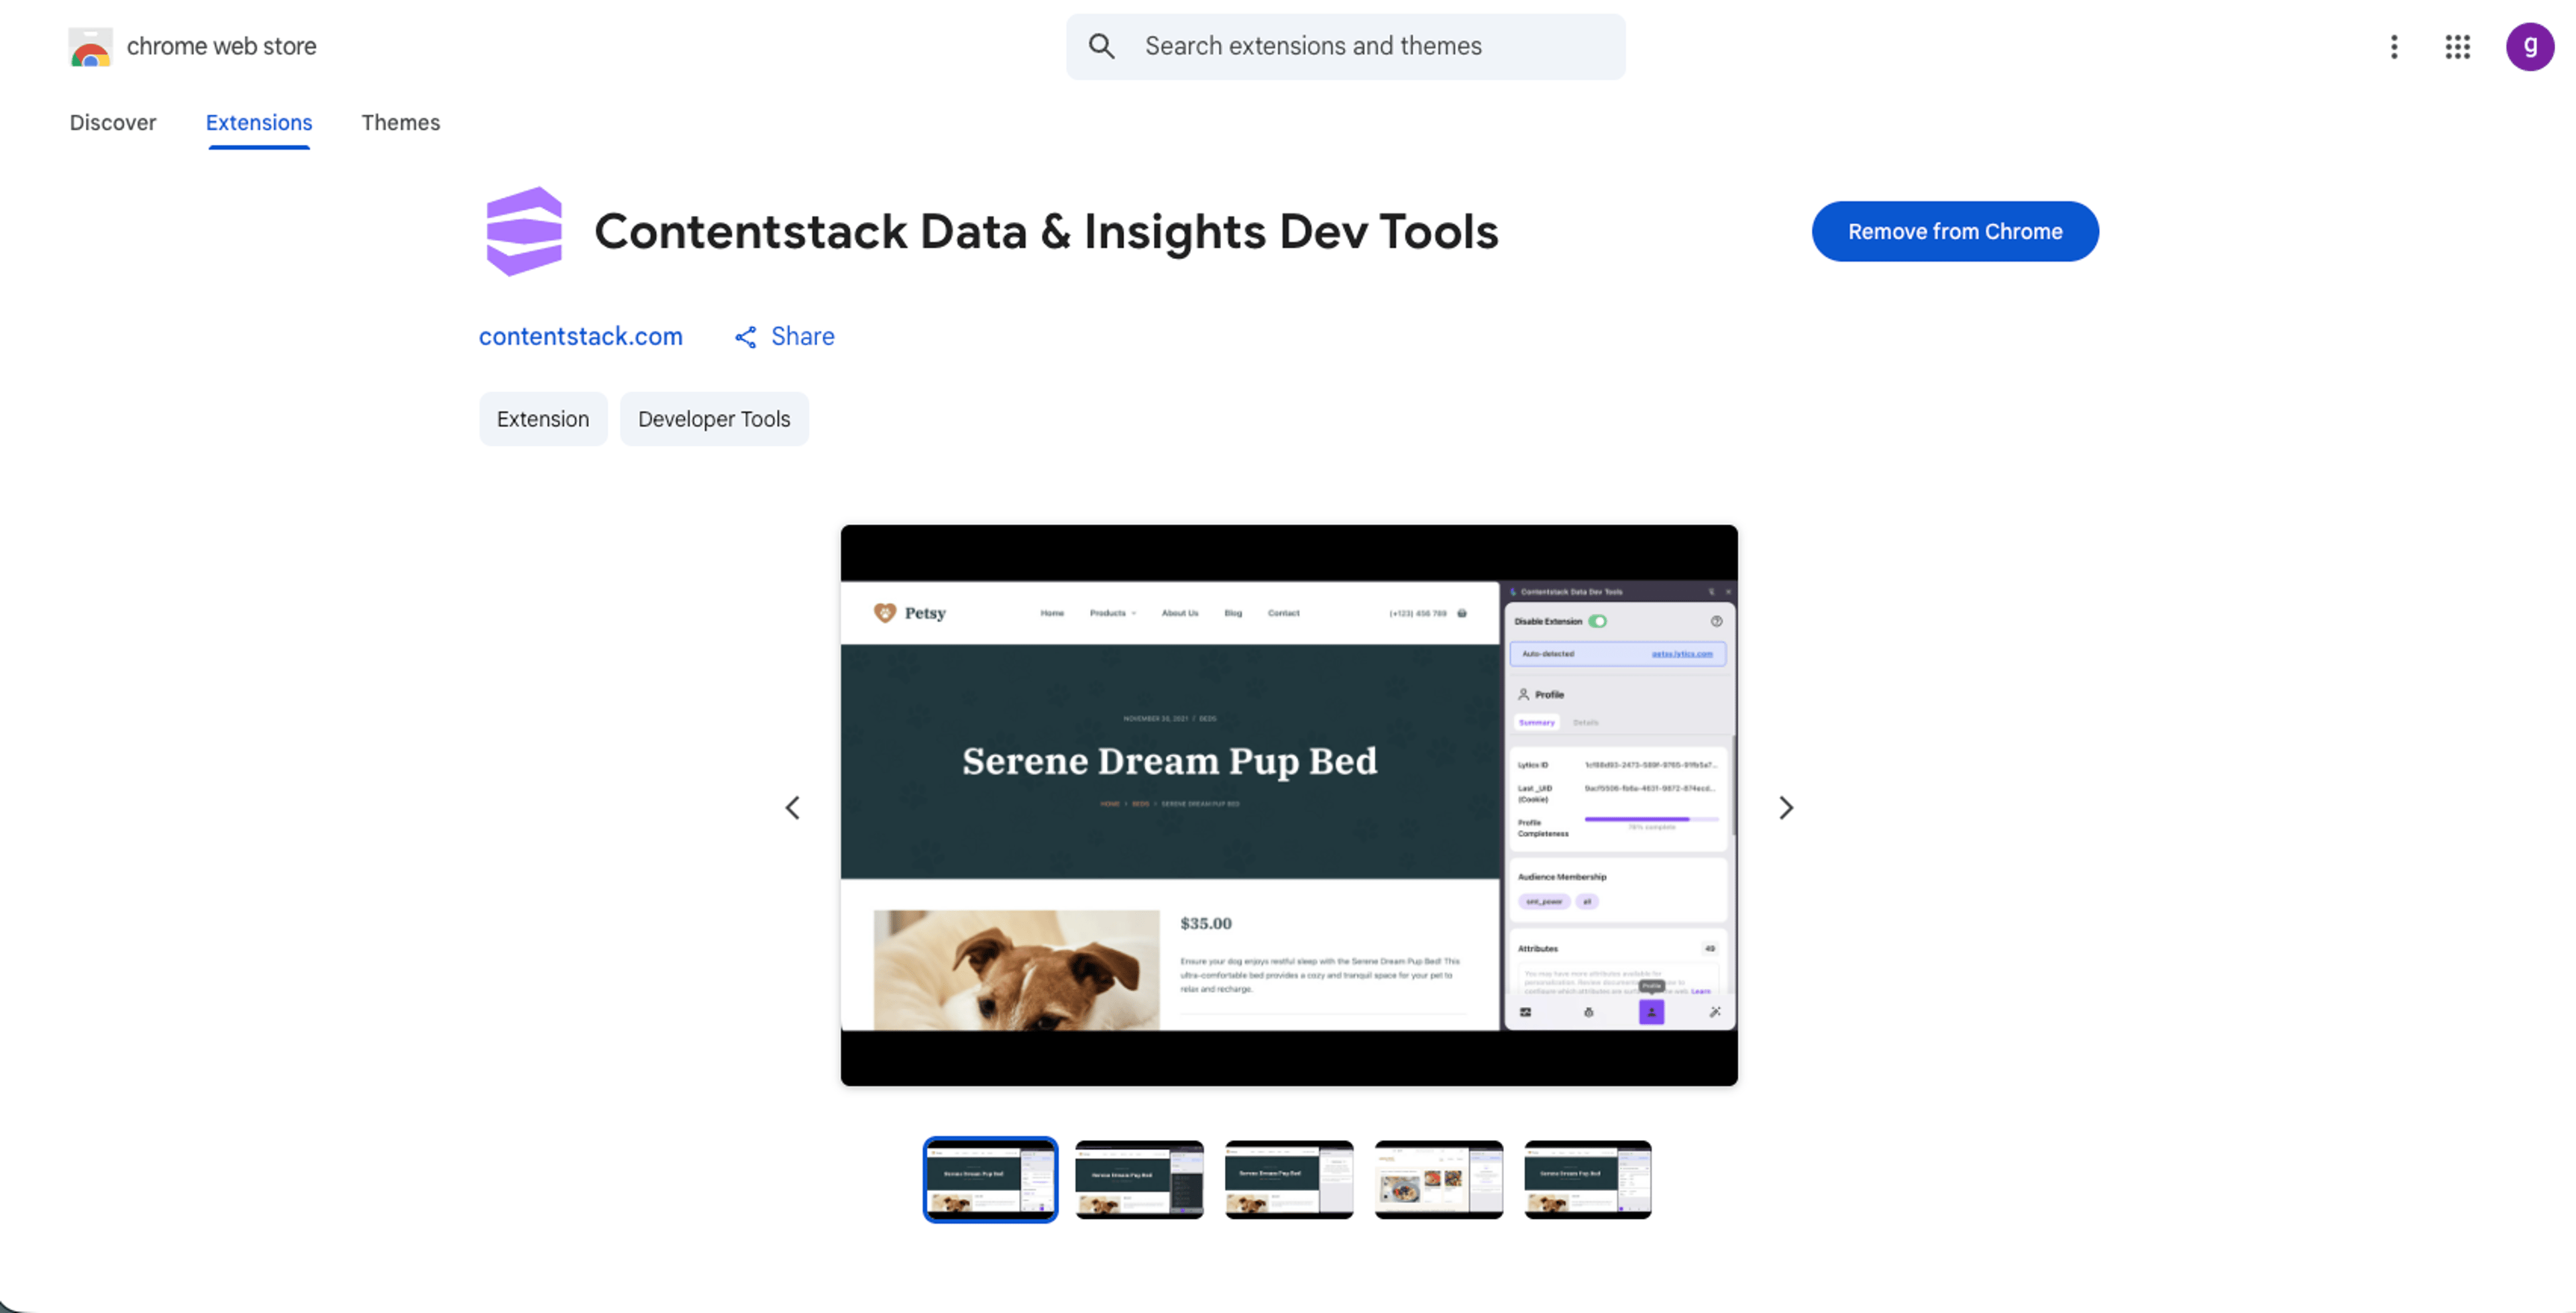
Task: Click the extension title heading text
Action: click(x=1046, y=231)
